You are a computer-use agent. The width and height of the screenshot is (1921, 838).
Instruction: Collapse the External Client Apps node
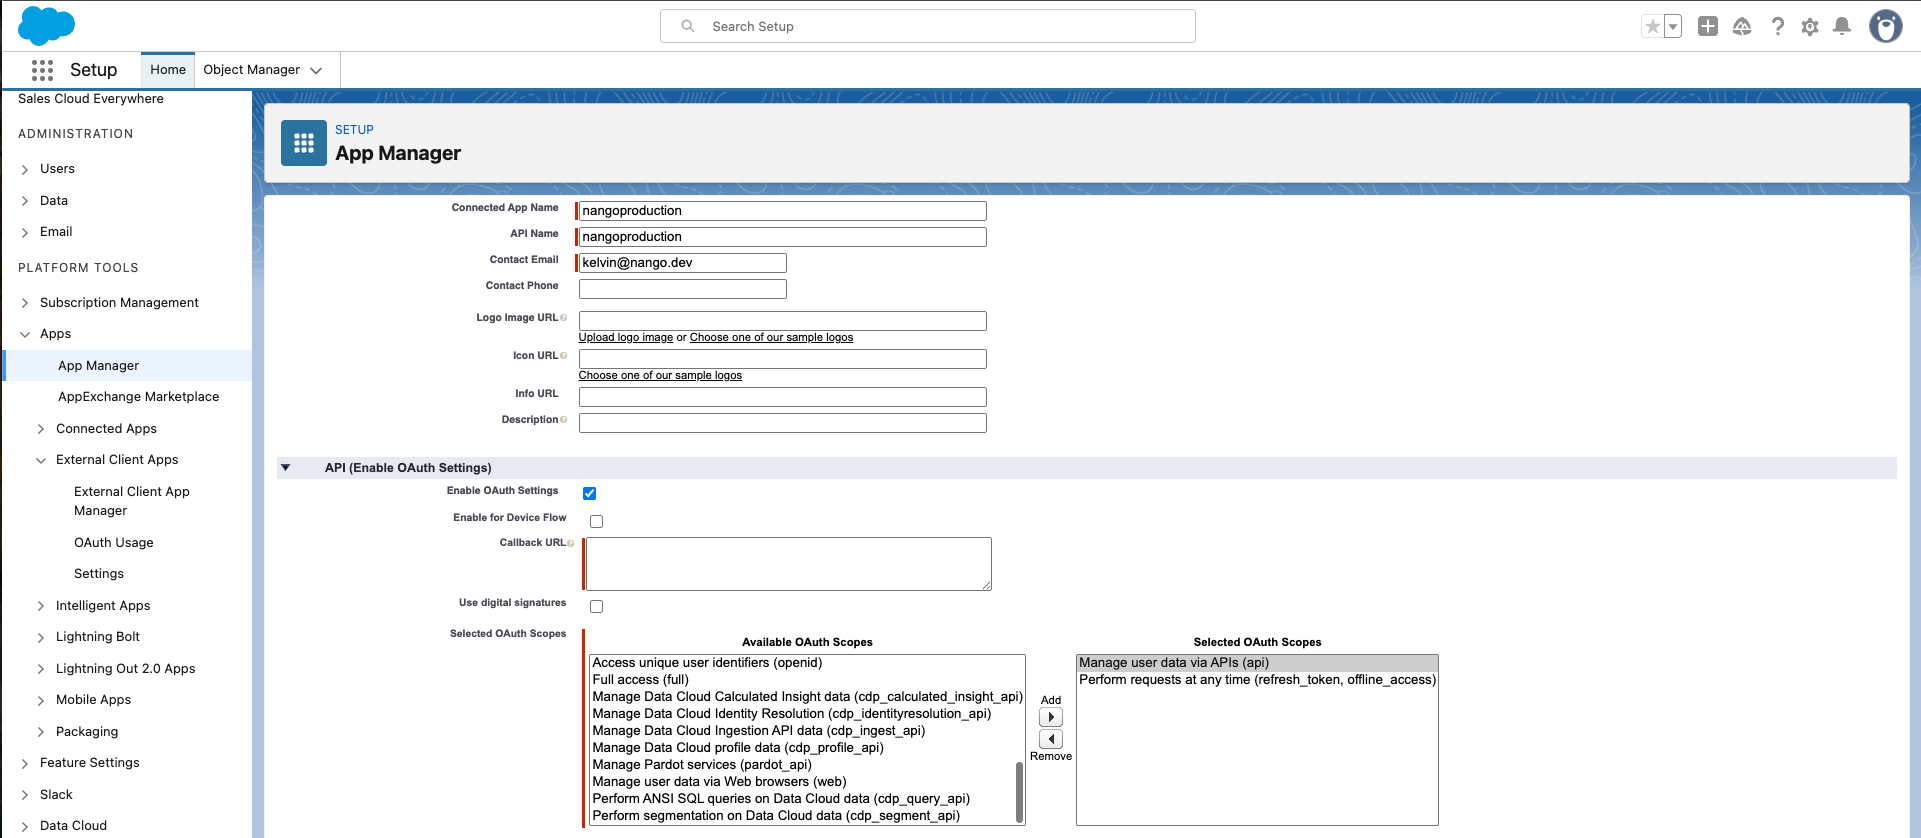(x=41, y=461)
